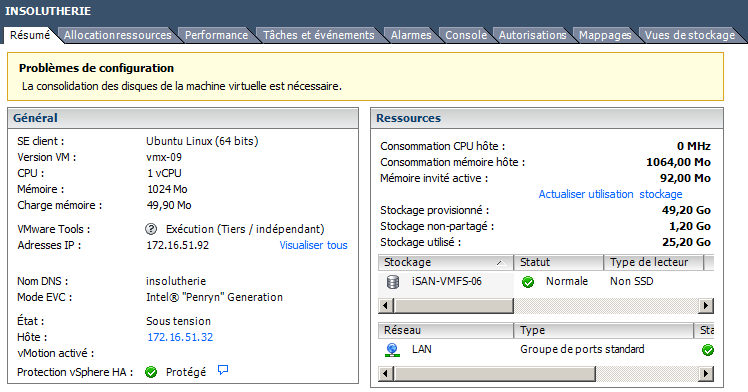Screen dimensions: 748x392
Task: Click the 49,20 Go provisioned storage value
Action: [x=686, y=210]
